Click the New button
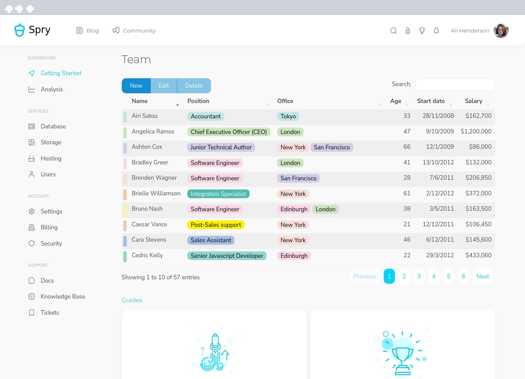The width and height of the screenshot is (525, 379). pos(136,86)
